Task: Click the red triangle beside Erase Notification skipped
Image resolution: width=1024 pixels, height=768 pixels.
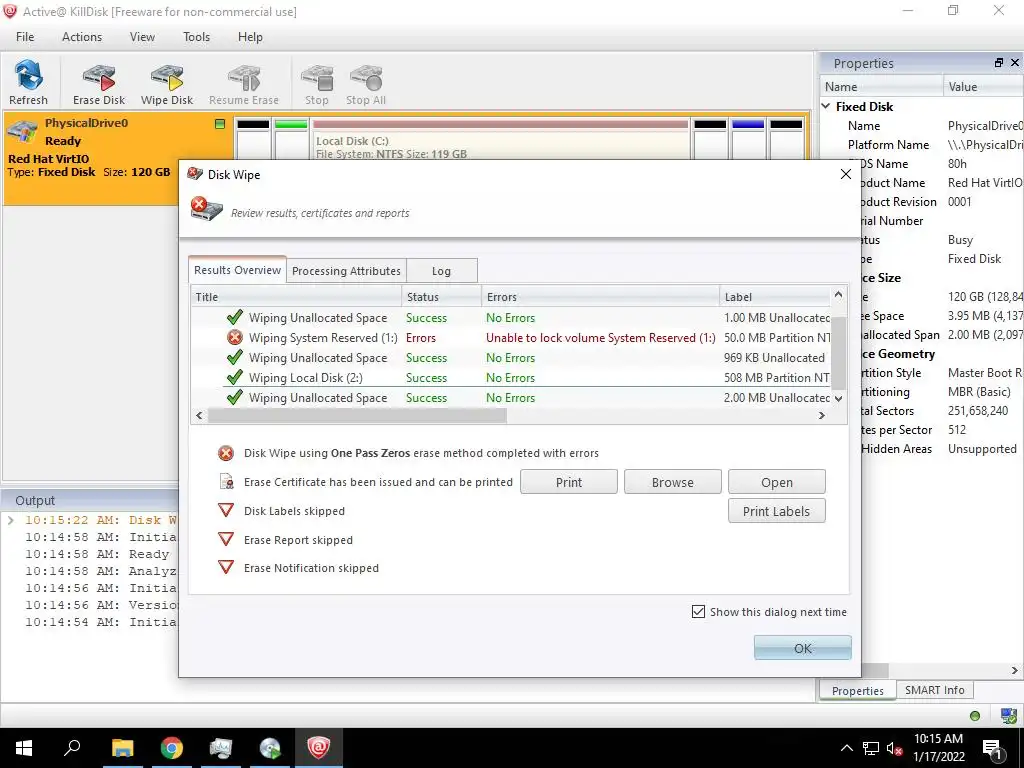Action: 226,568
